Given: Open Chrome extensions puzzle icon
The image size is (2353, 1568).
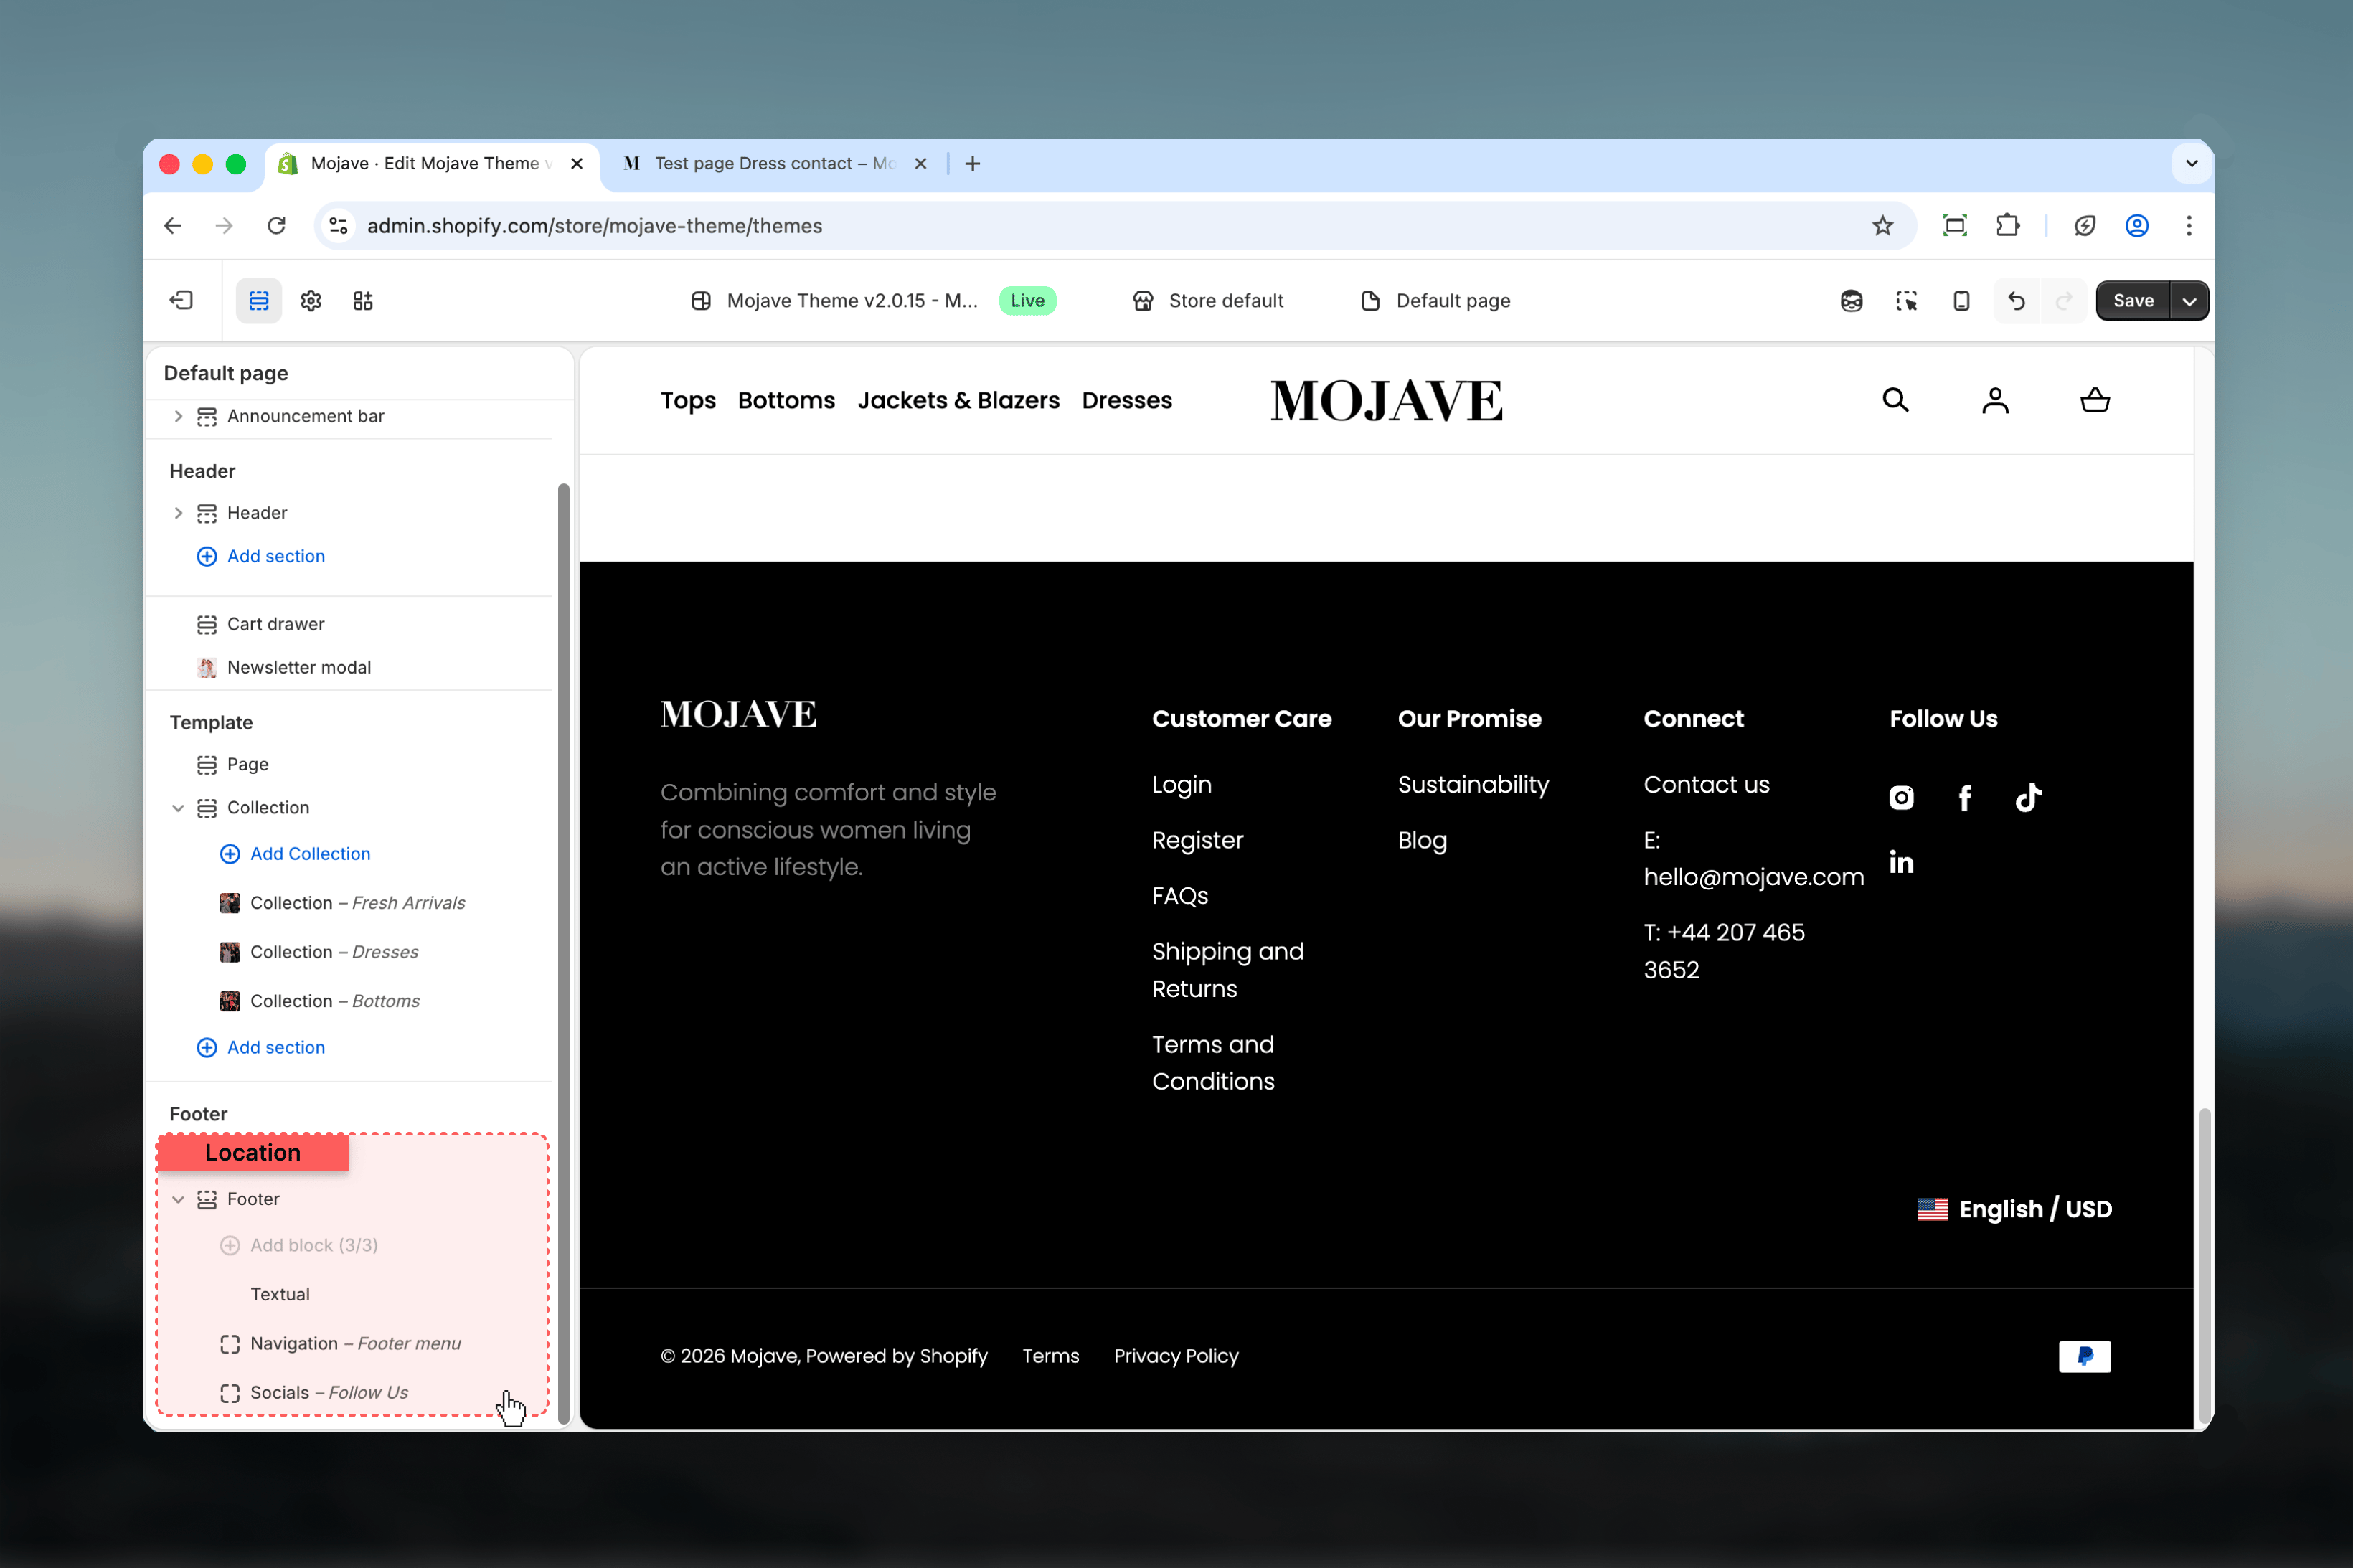Looking at the screenshot, I should [x=2007, y=225].
